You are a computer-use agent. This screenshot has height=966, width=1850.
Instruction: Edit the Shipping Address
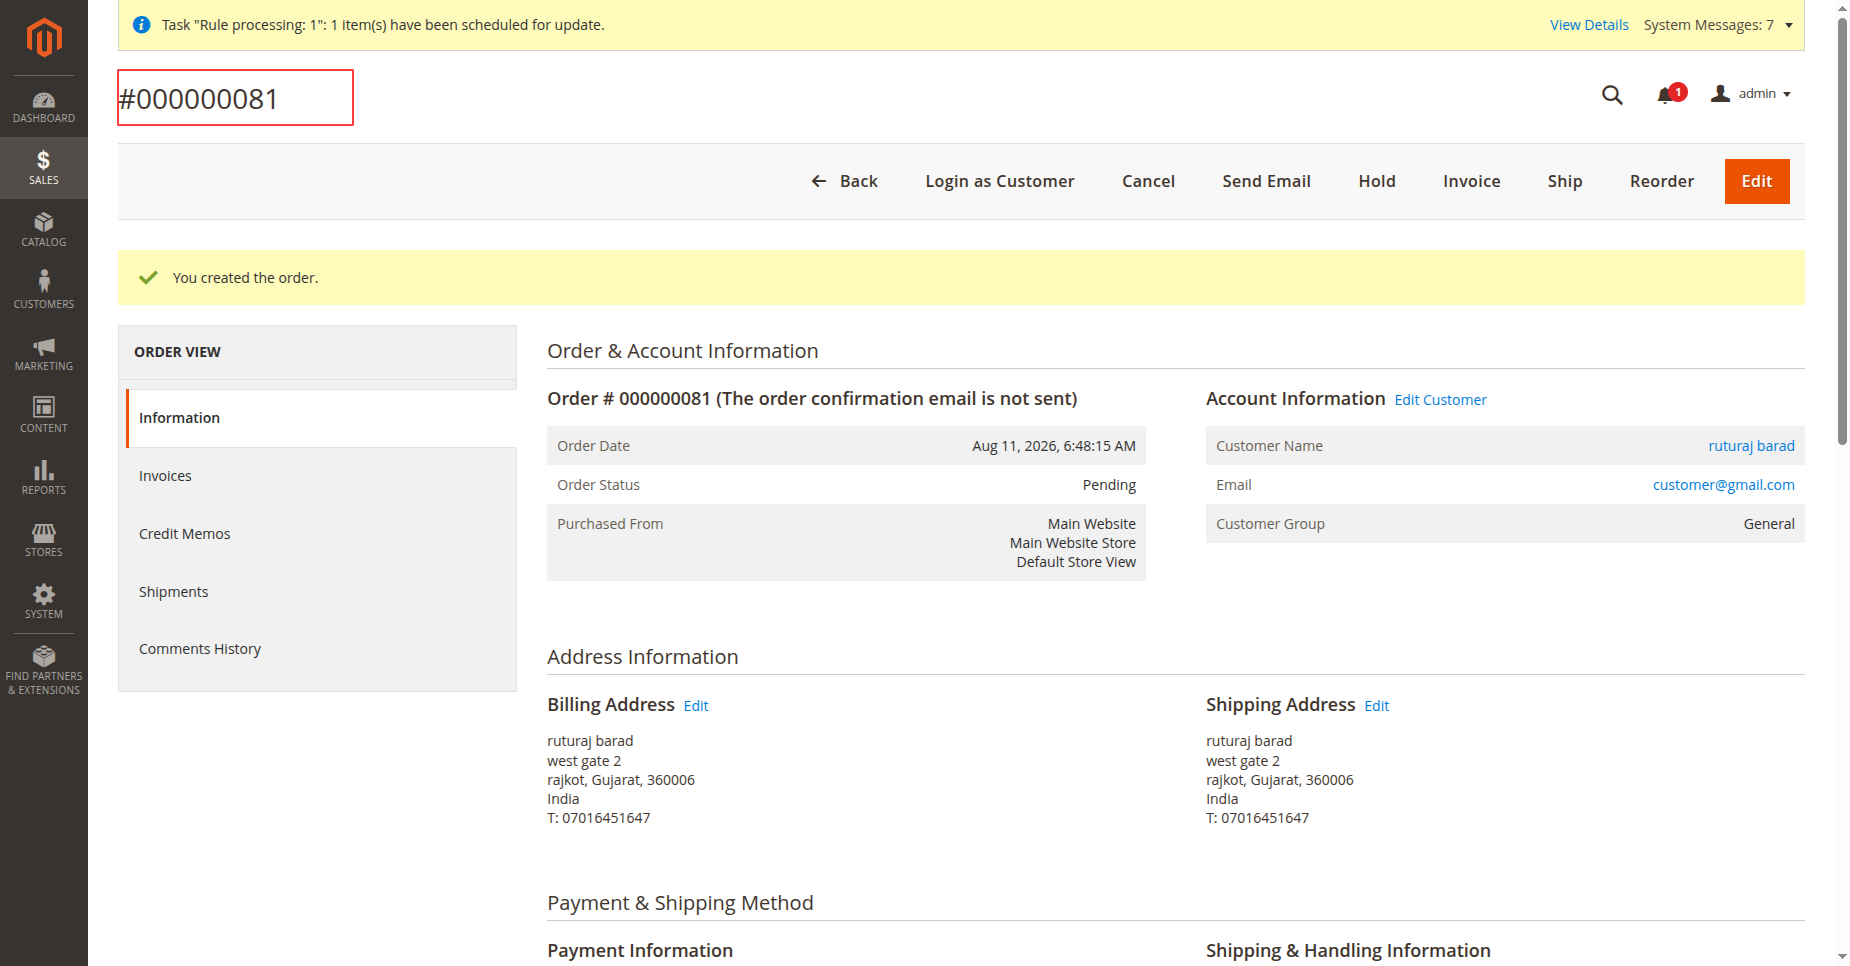click(x=1377, y=706)
